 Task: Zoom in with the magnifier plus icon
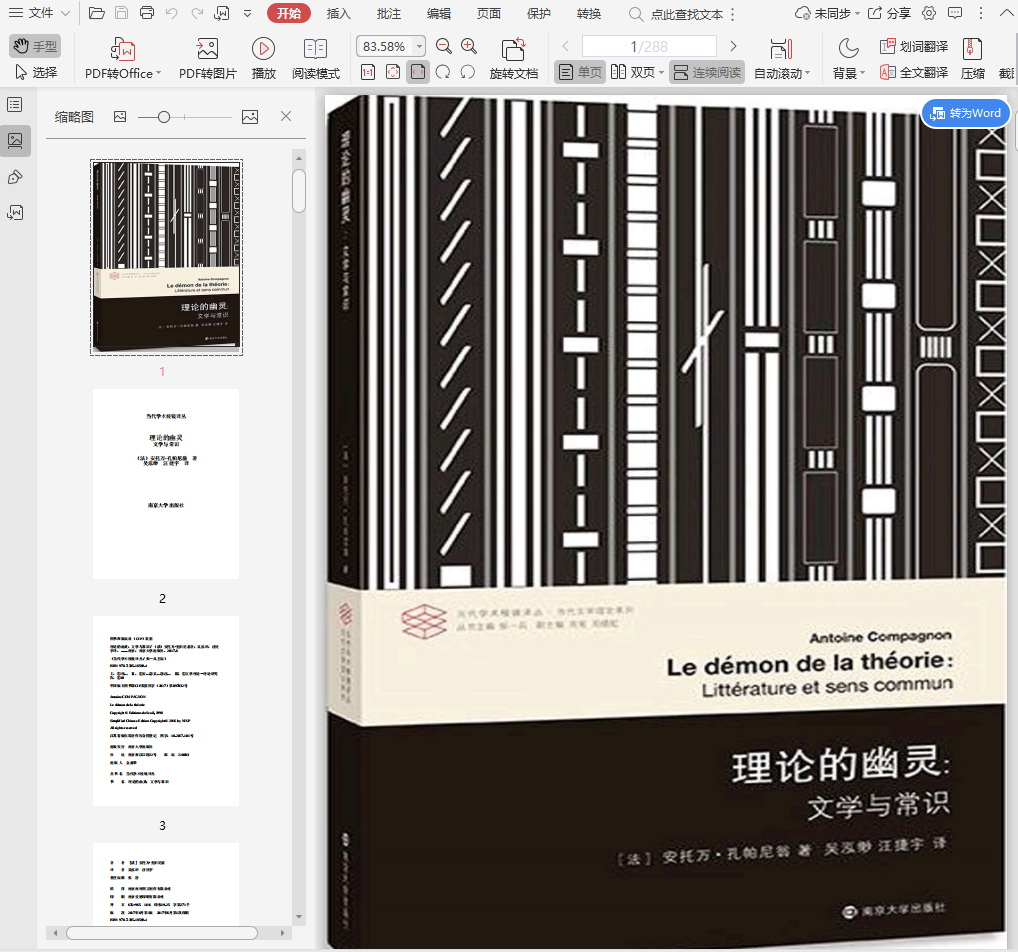click(469, 47)
